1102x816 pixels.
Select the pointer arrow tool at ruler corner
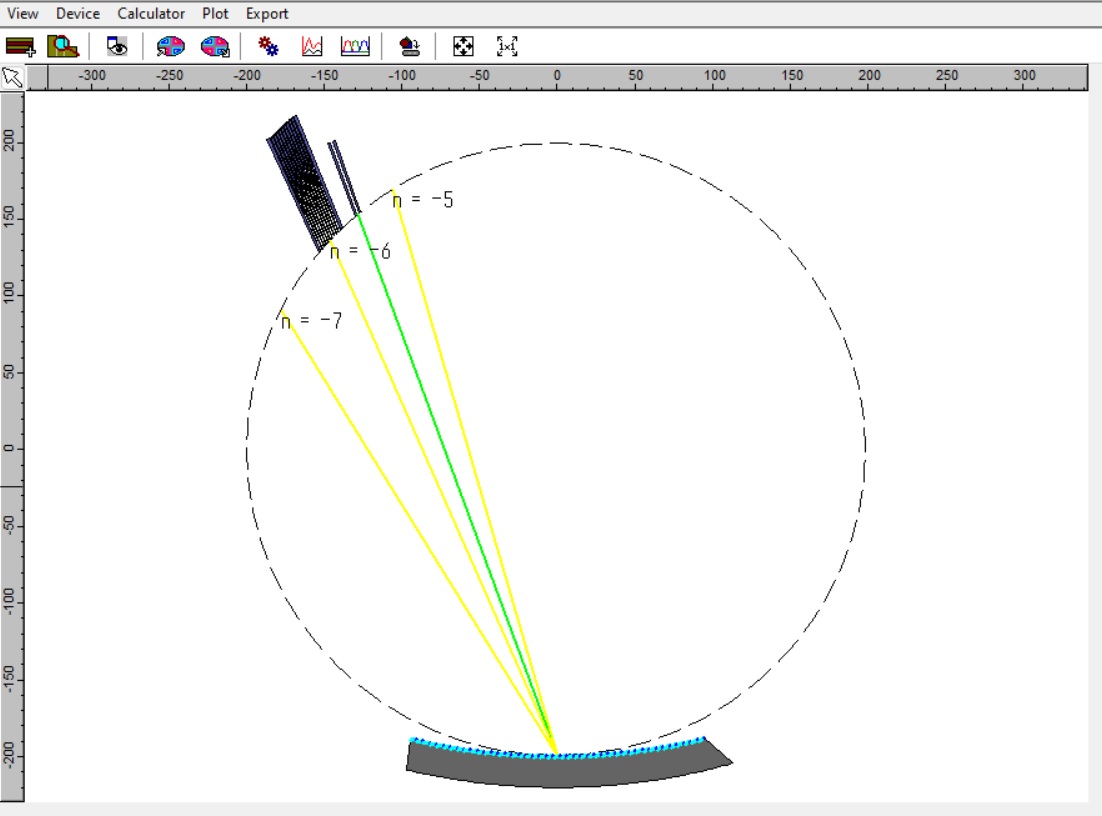click(x=12, y=77)
